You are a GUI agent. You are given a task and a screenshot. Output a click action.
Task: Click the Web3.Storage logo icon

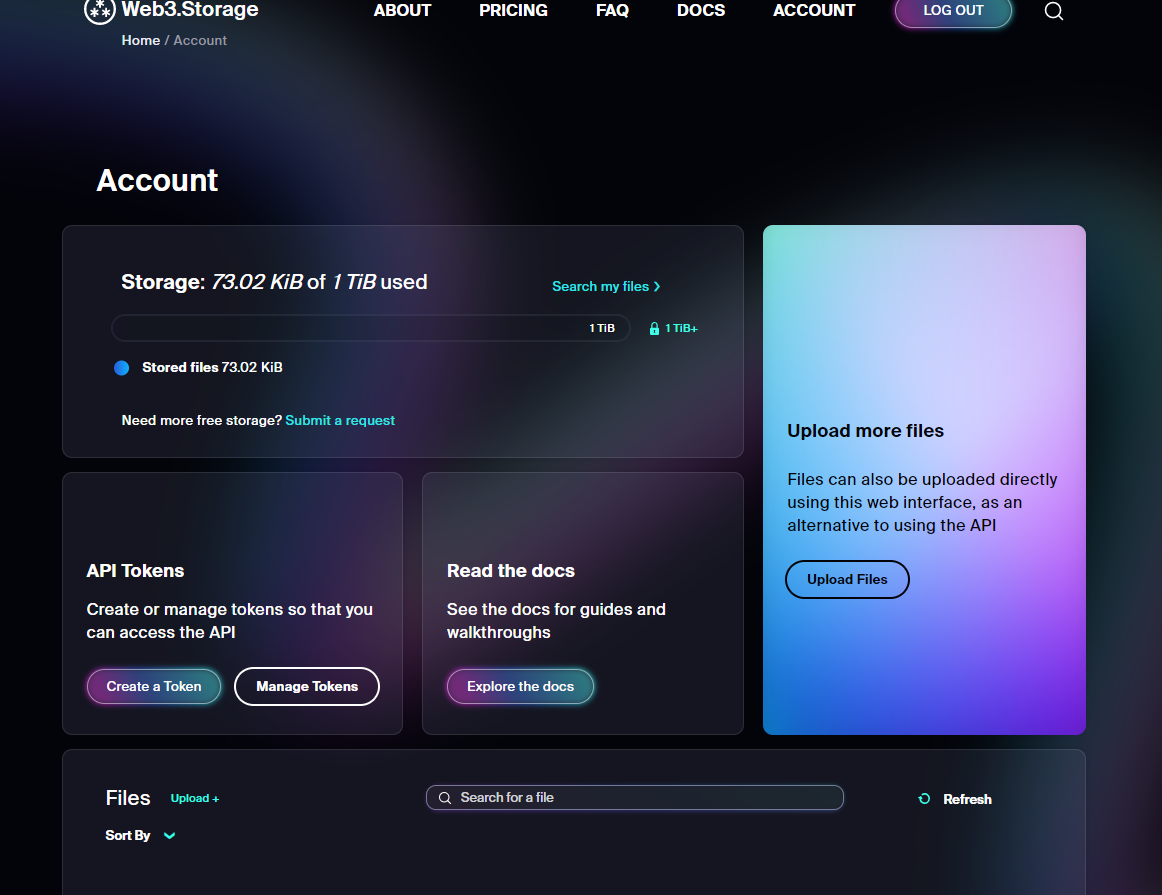pos(99,10)
